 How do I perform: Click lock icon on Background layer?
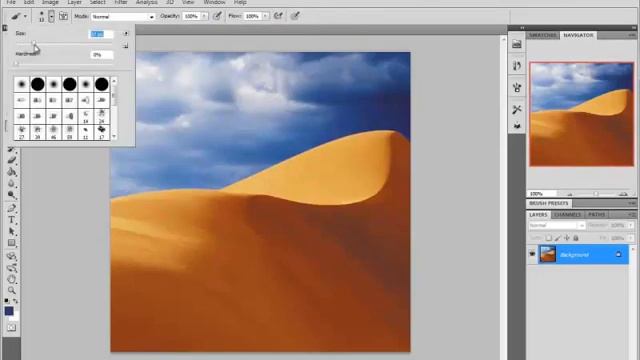click(618, 255)
